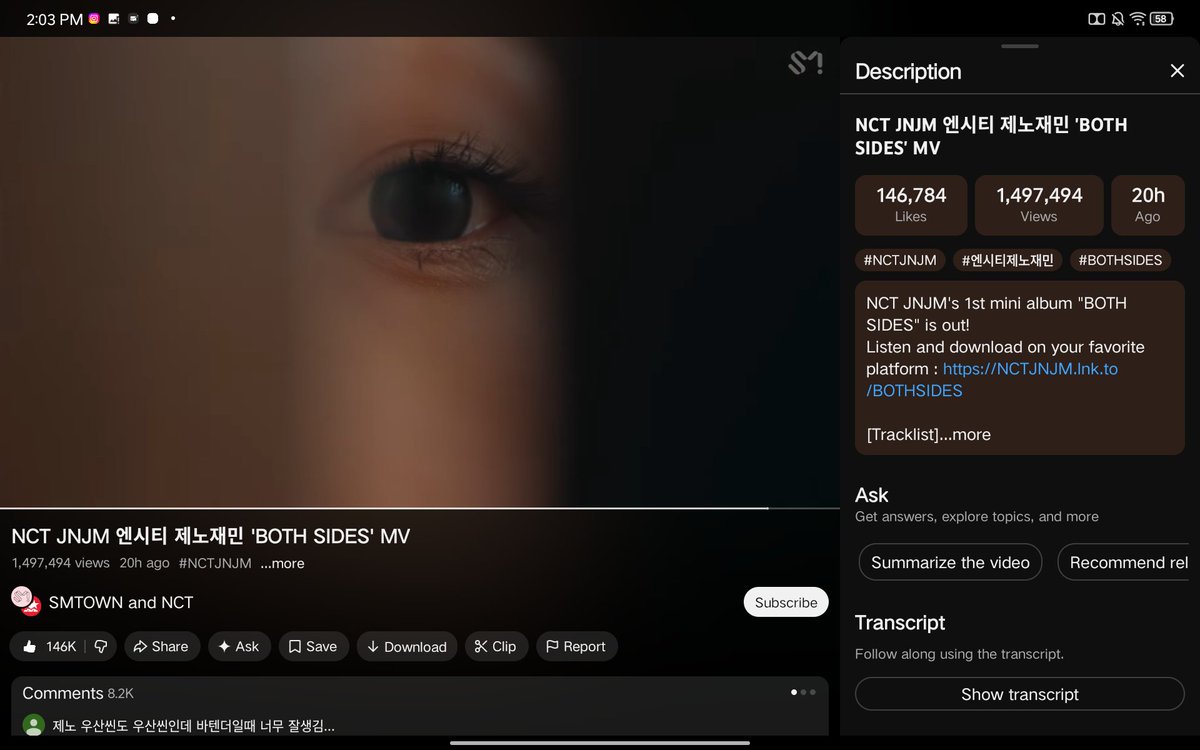Viewport: 1200px width, 750px height.
Task: Open the #엔시티제노재민 hashtag chip
Action: click(1007, 260)
